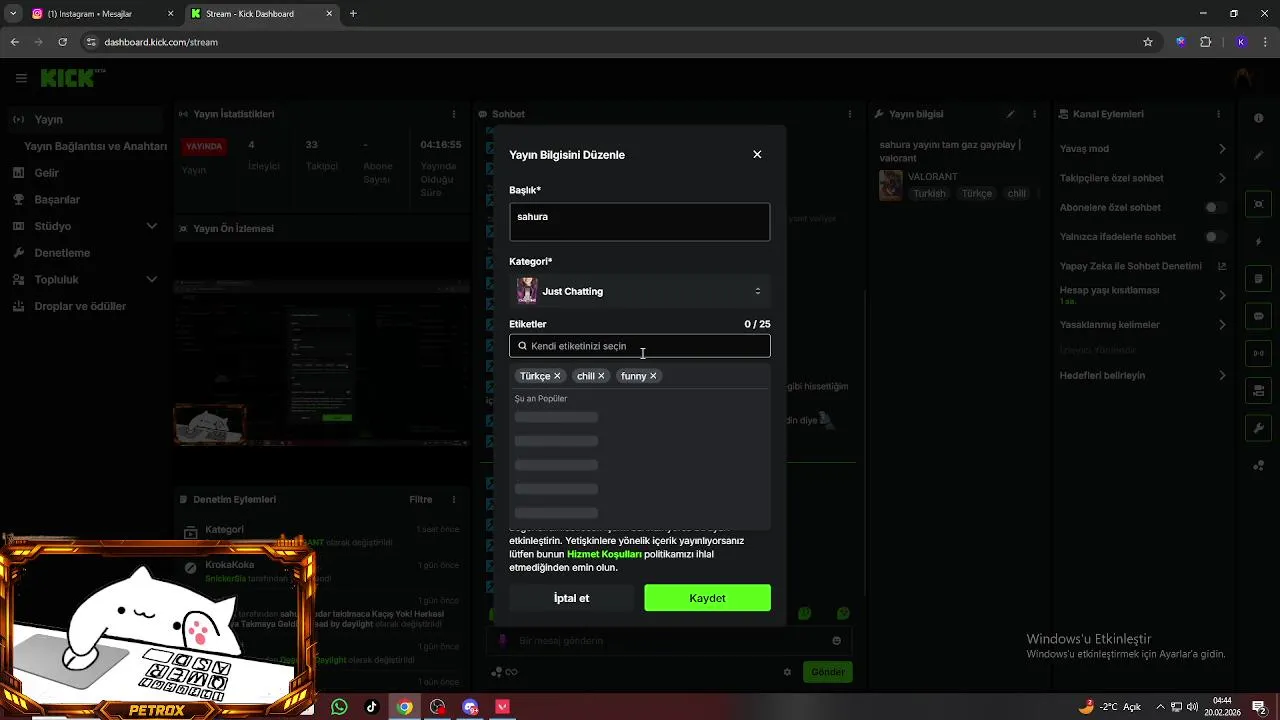Expand the Topluluk sidebar section
The width and height of the screenshot is (1280, 720).
(x=152, y=280)
